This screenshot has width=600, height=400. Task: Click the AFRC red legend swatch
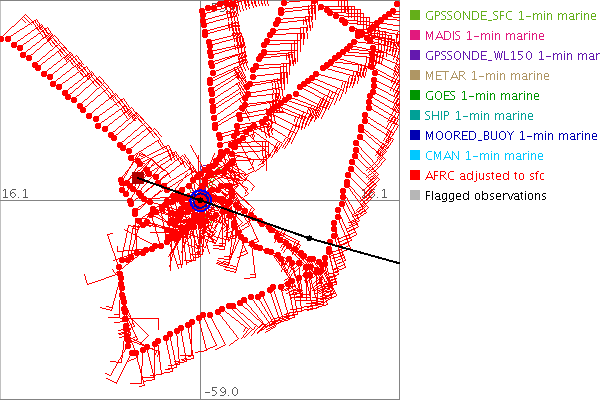click(x=415, y=176)
